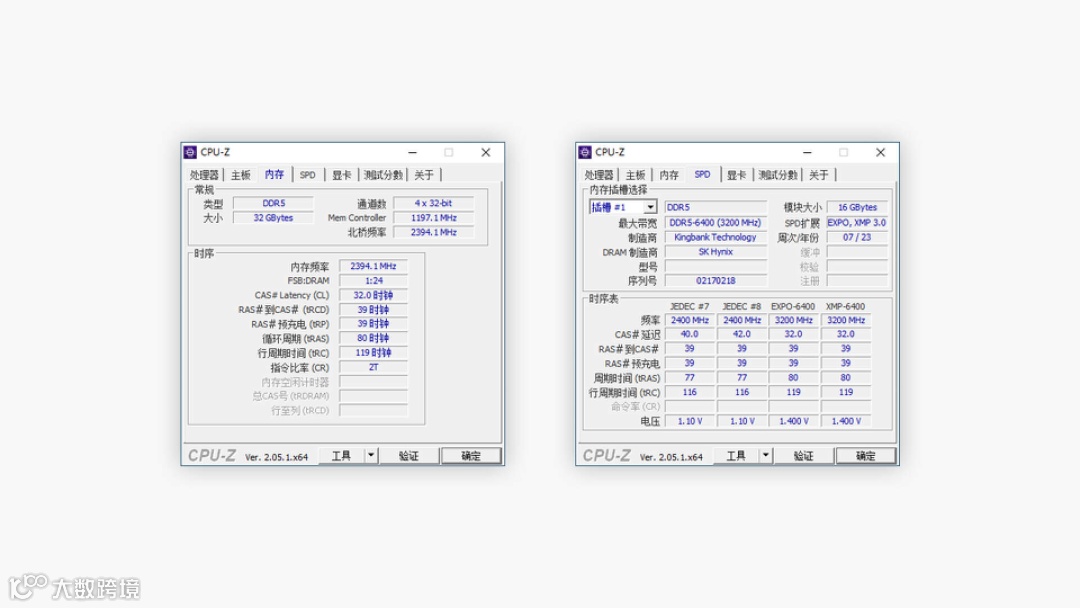Click the 北桥频率 2394.1 MHz value

(433, 233)
